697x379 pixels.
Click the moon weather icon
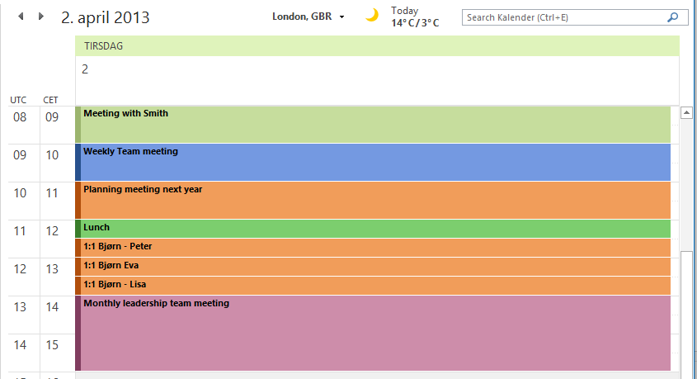click(372, 15)
